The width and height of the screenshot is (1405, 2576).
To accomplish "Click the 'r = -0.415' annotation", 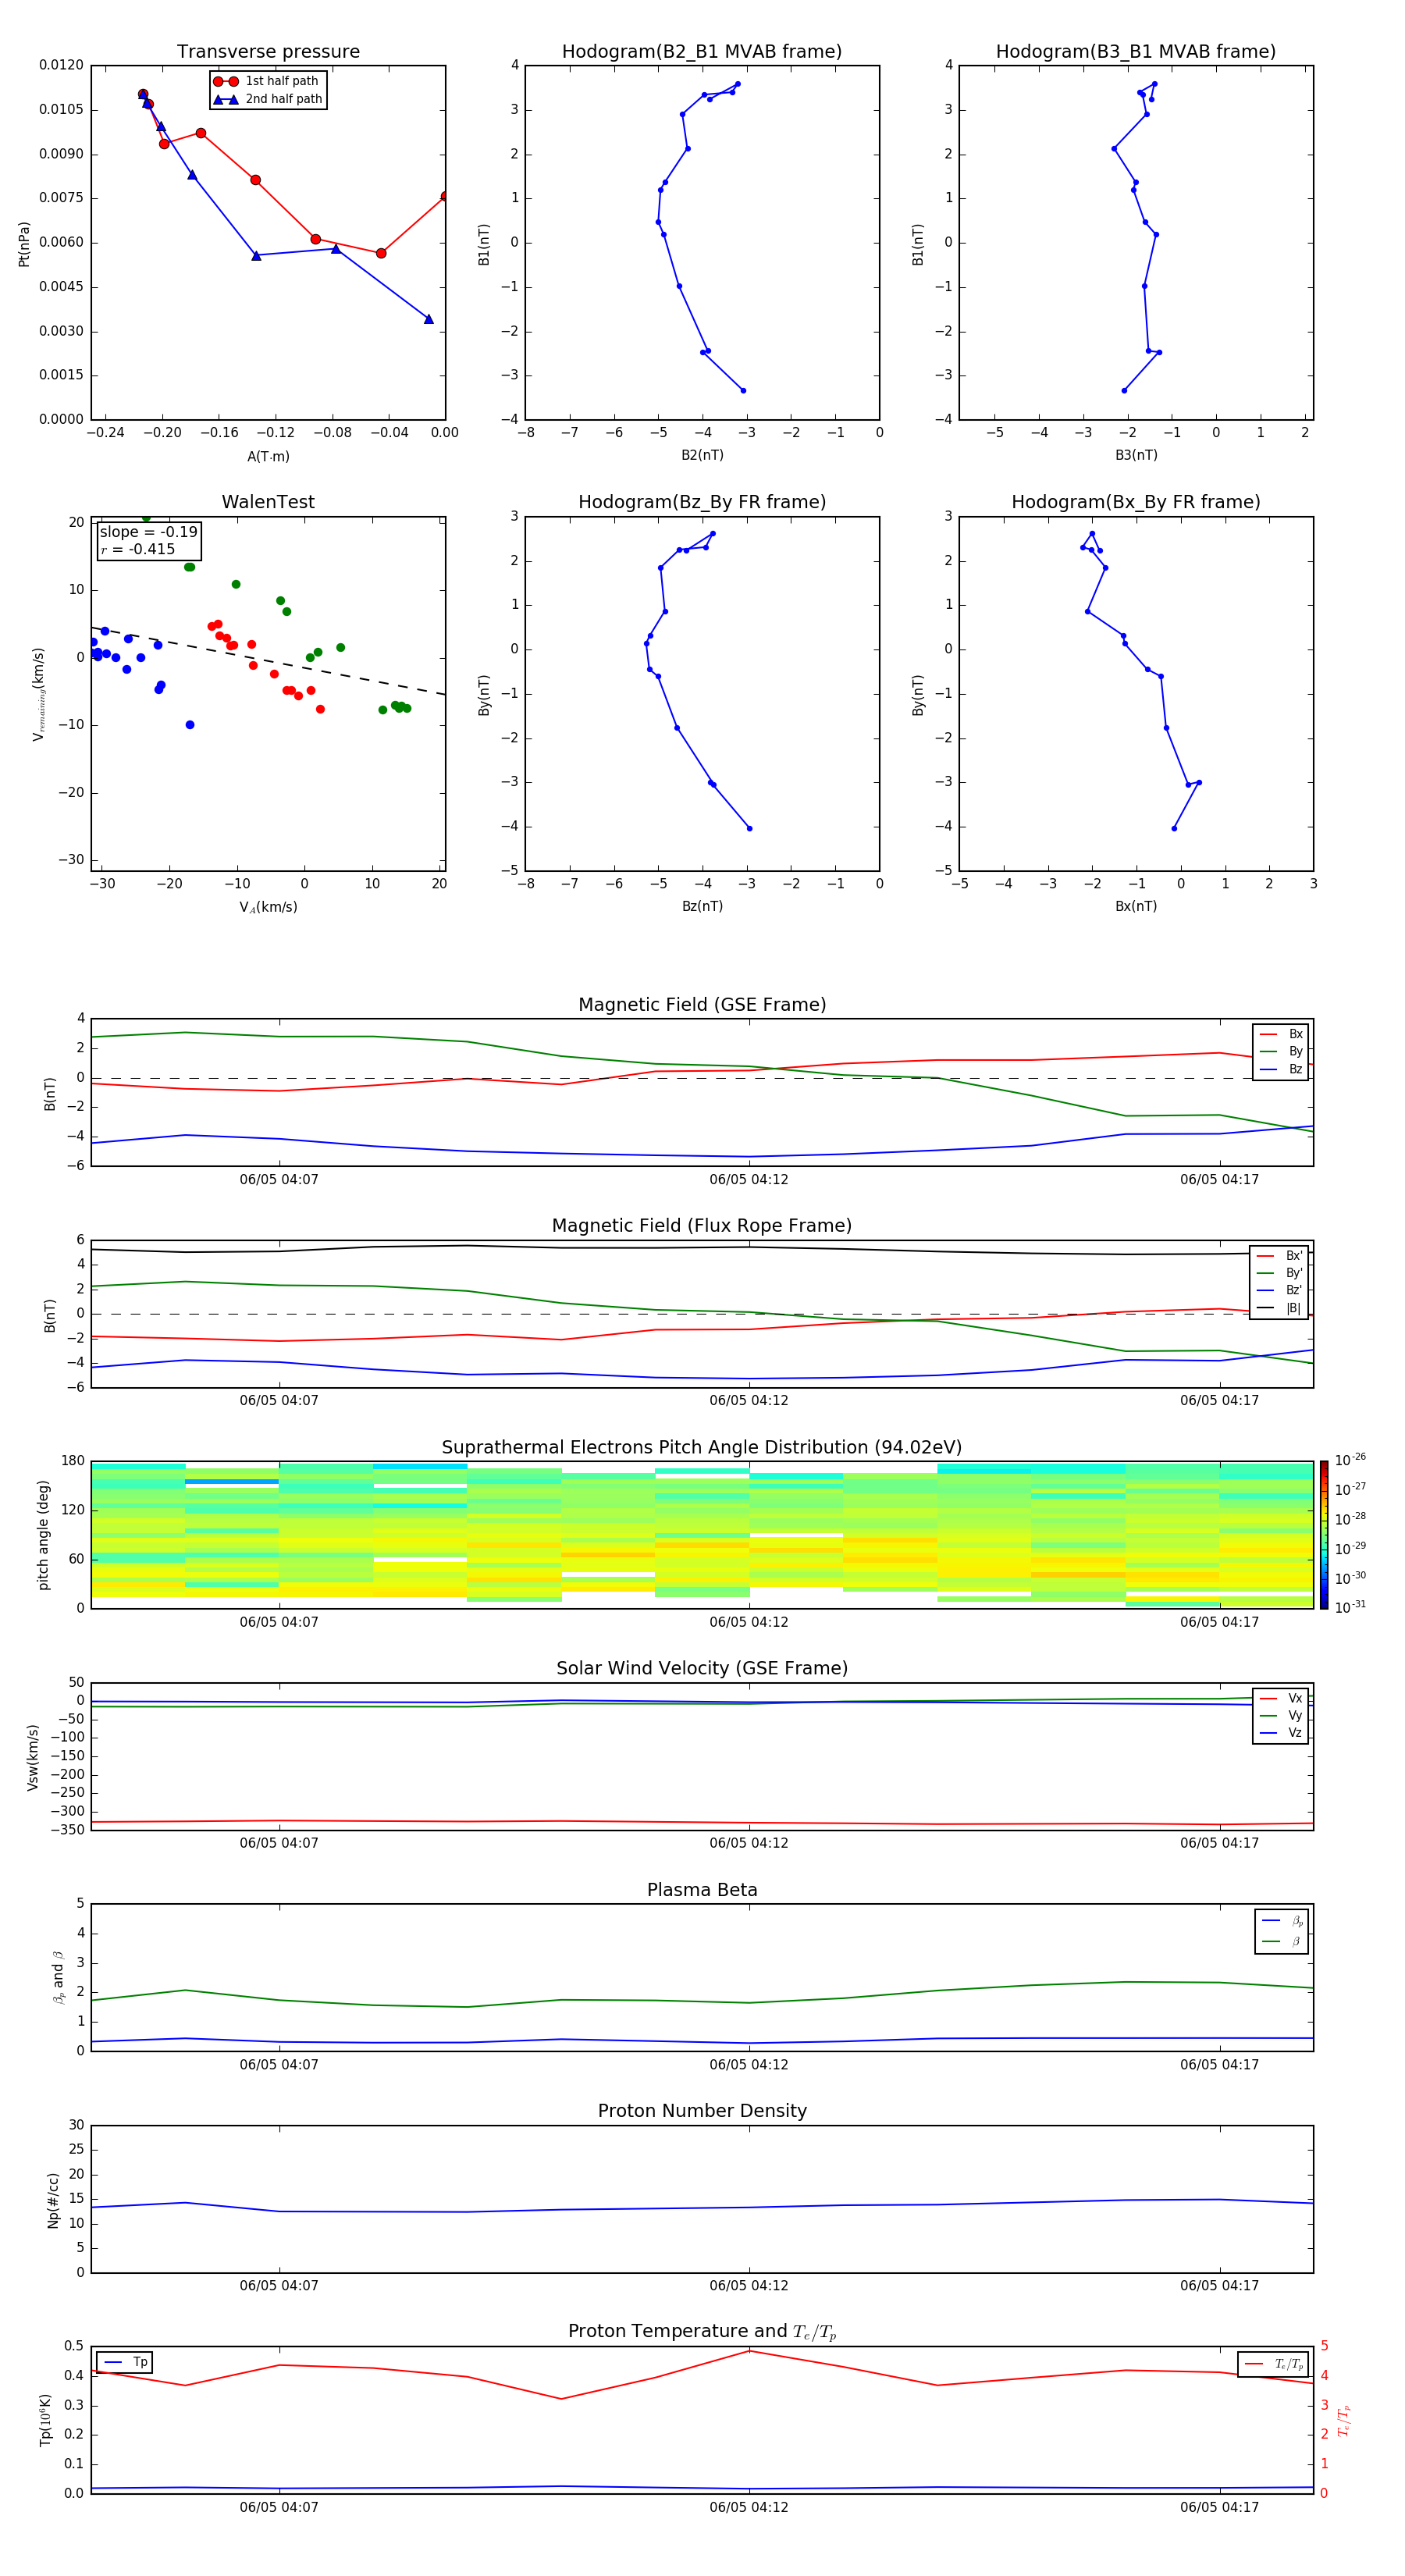I will [138, 549].
